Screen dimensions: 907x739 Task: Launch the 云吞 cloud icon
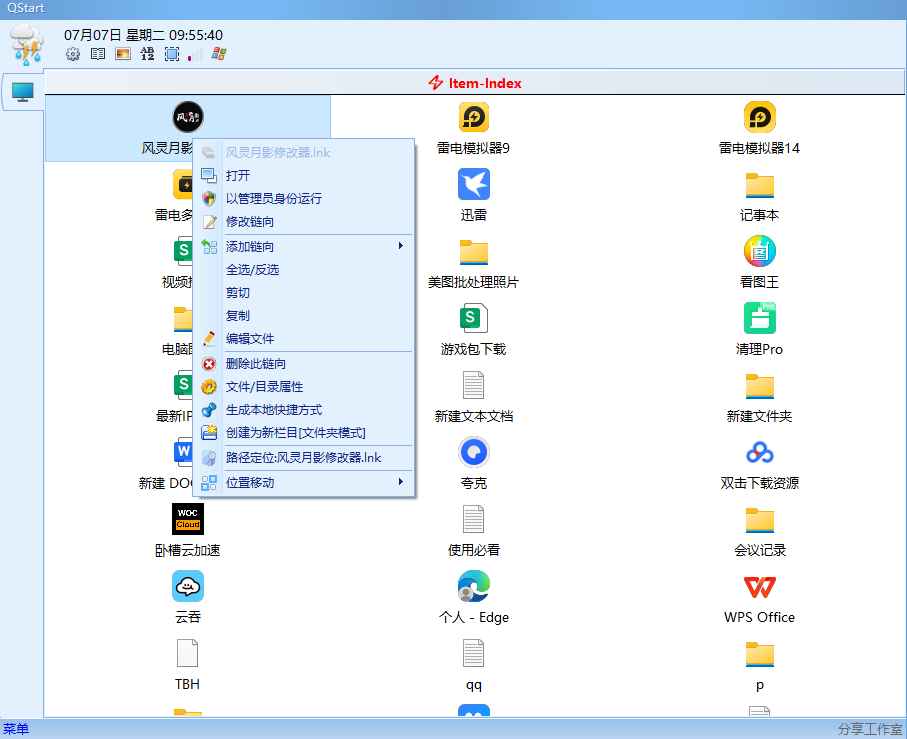click(188, 586)
